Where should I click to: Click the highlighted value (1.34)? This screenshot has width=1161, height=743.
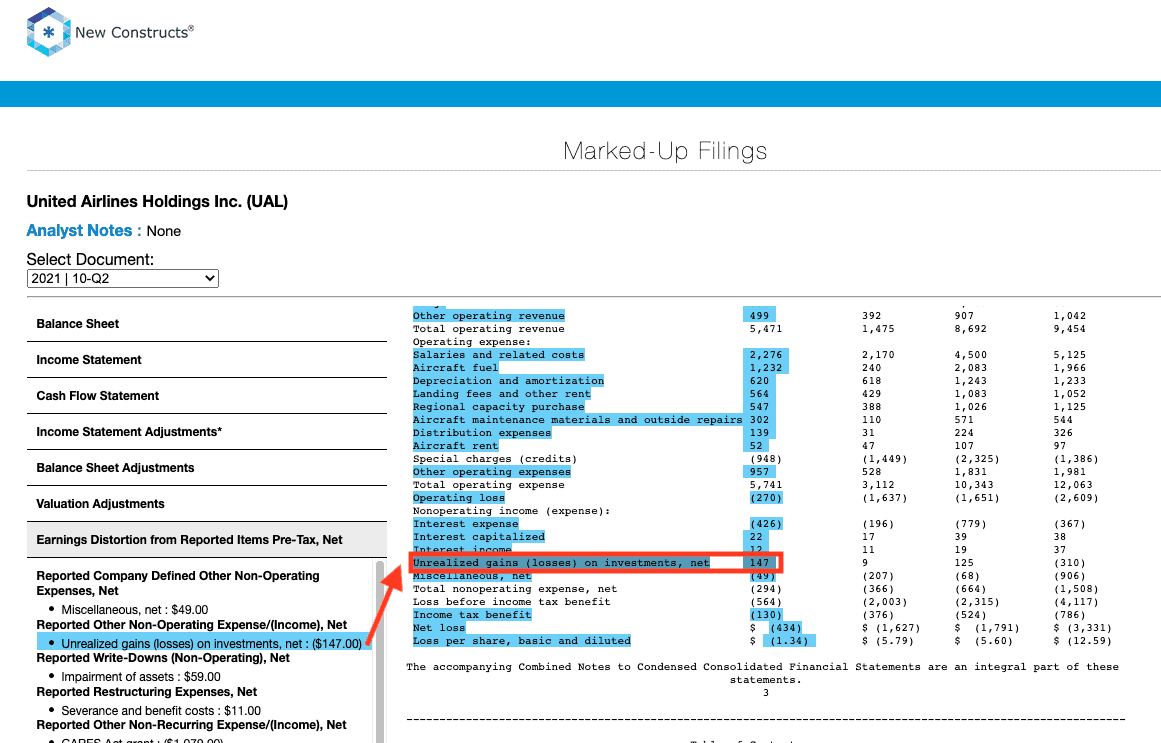pos(789,641)
